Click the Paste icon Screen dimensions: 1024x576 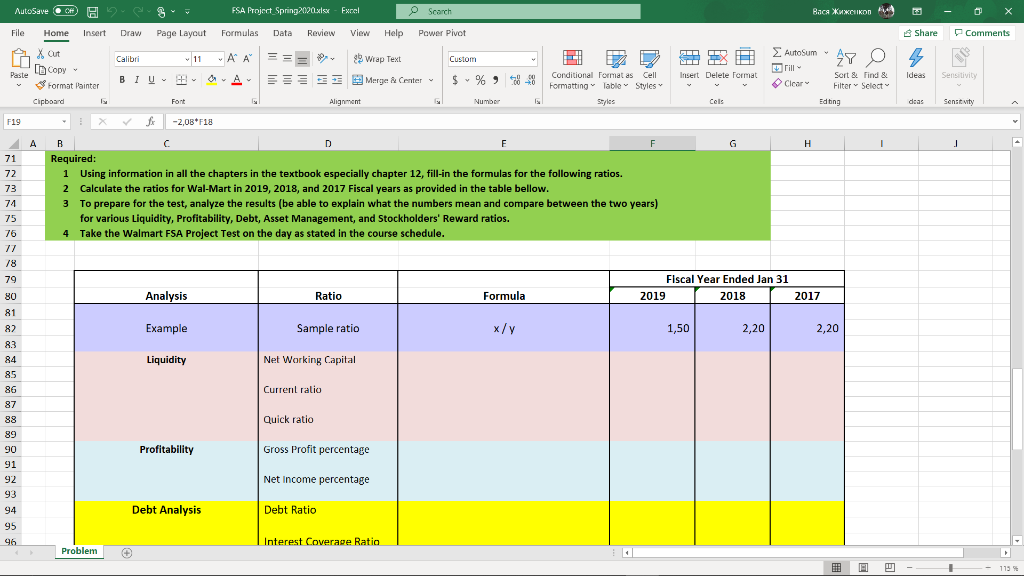pos(20,59)
